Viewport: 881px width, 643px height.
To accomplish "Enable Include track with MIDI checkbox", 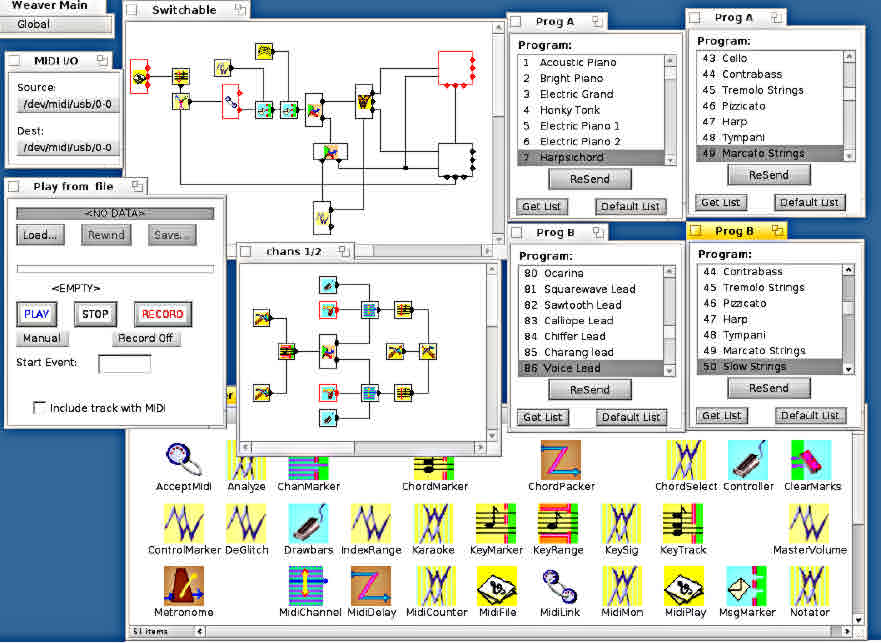I will [x=39, y=407].
